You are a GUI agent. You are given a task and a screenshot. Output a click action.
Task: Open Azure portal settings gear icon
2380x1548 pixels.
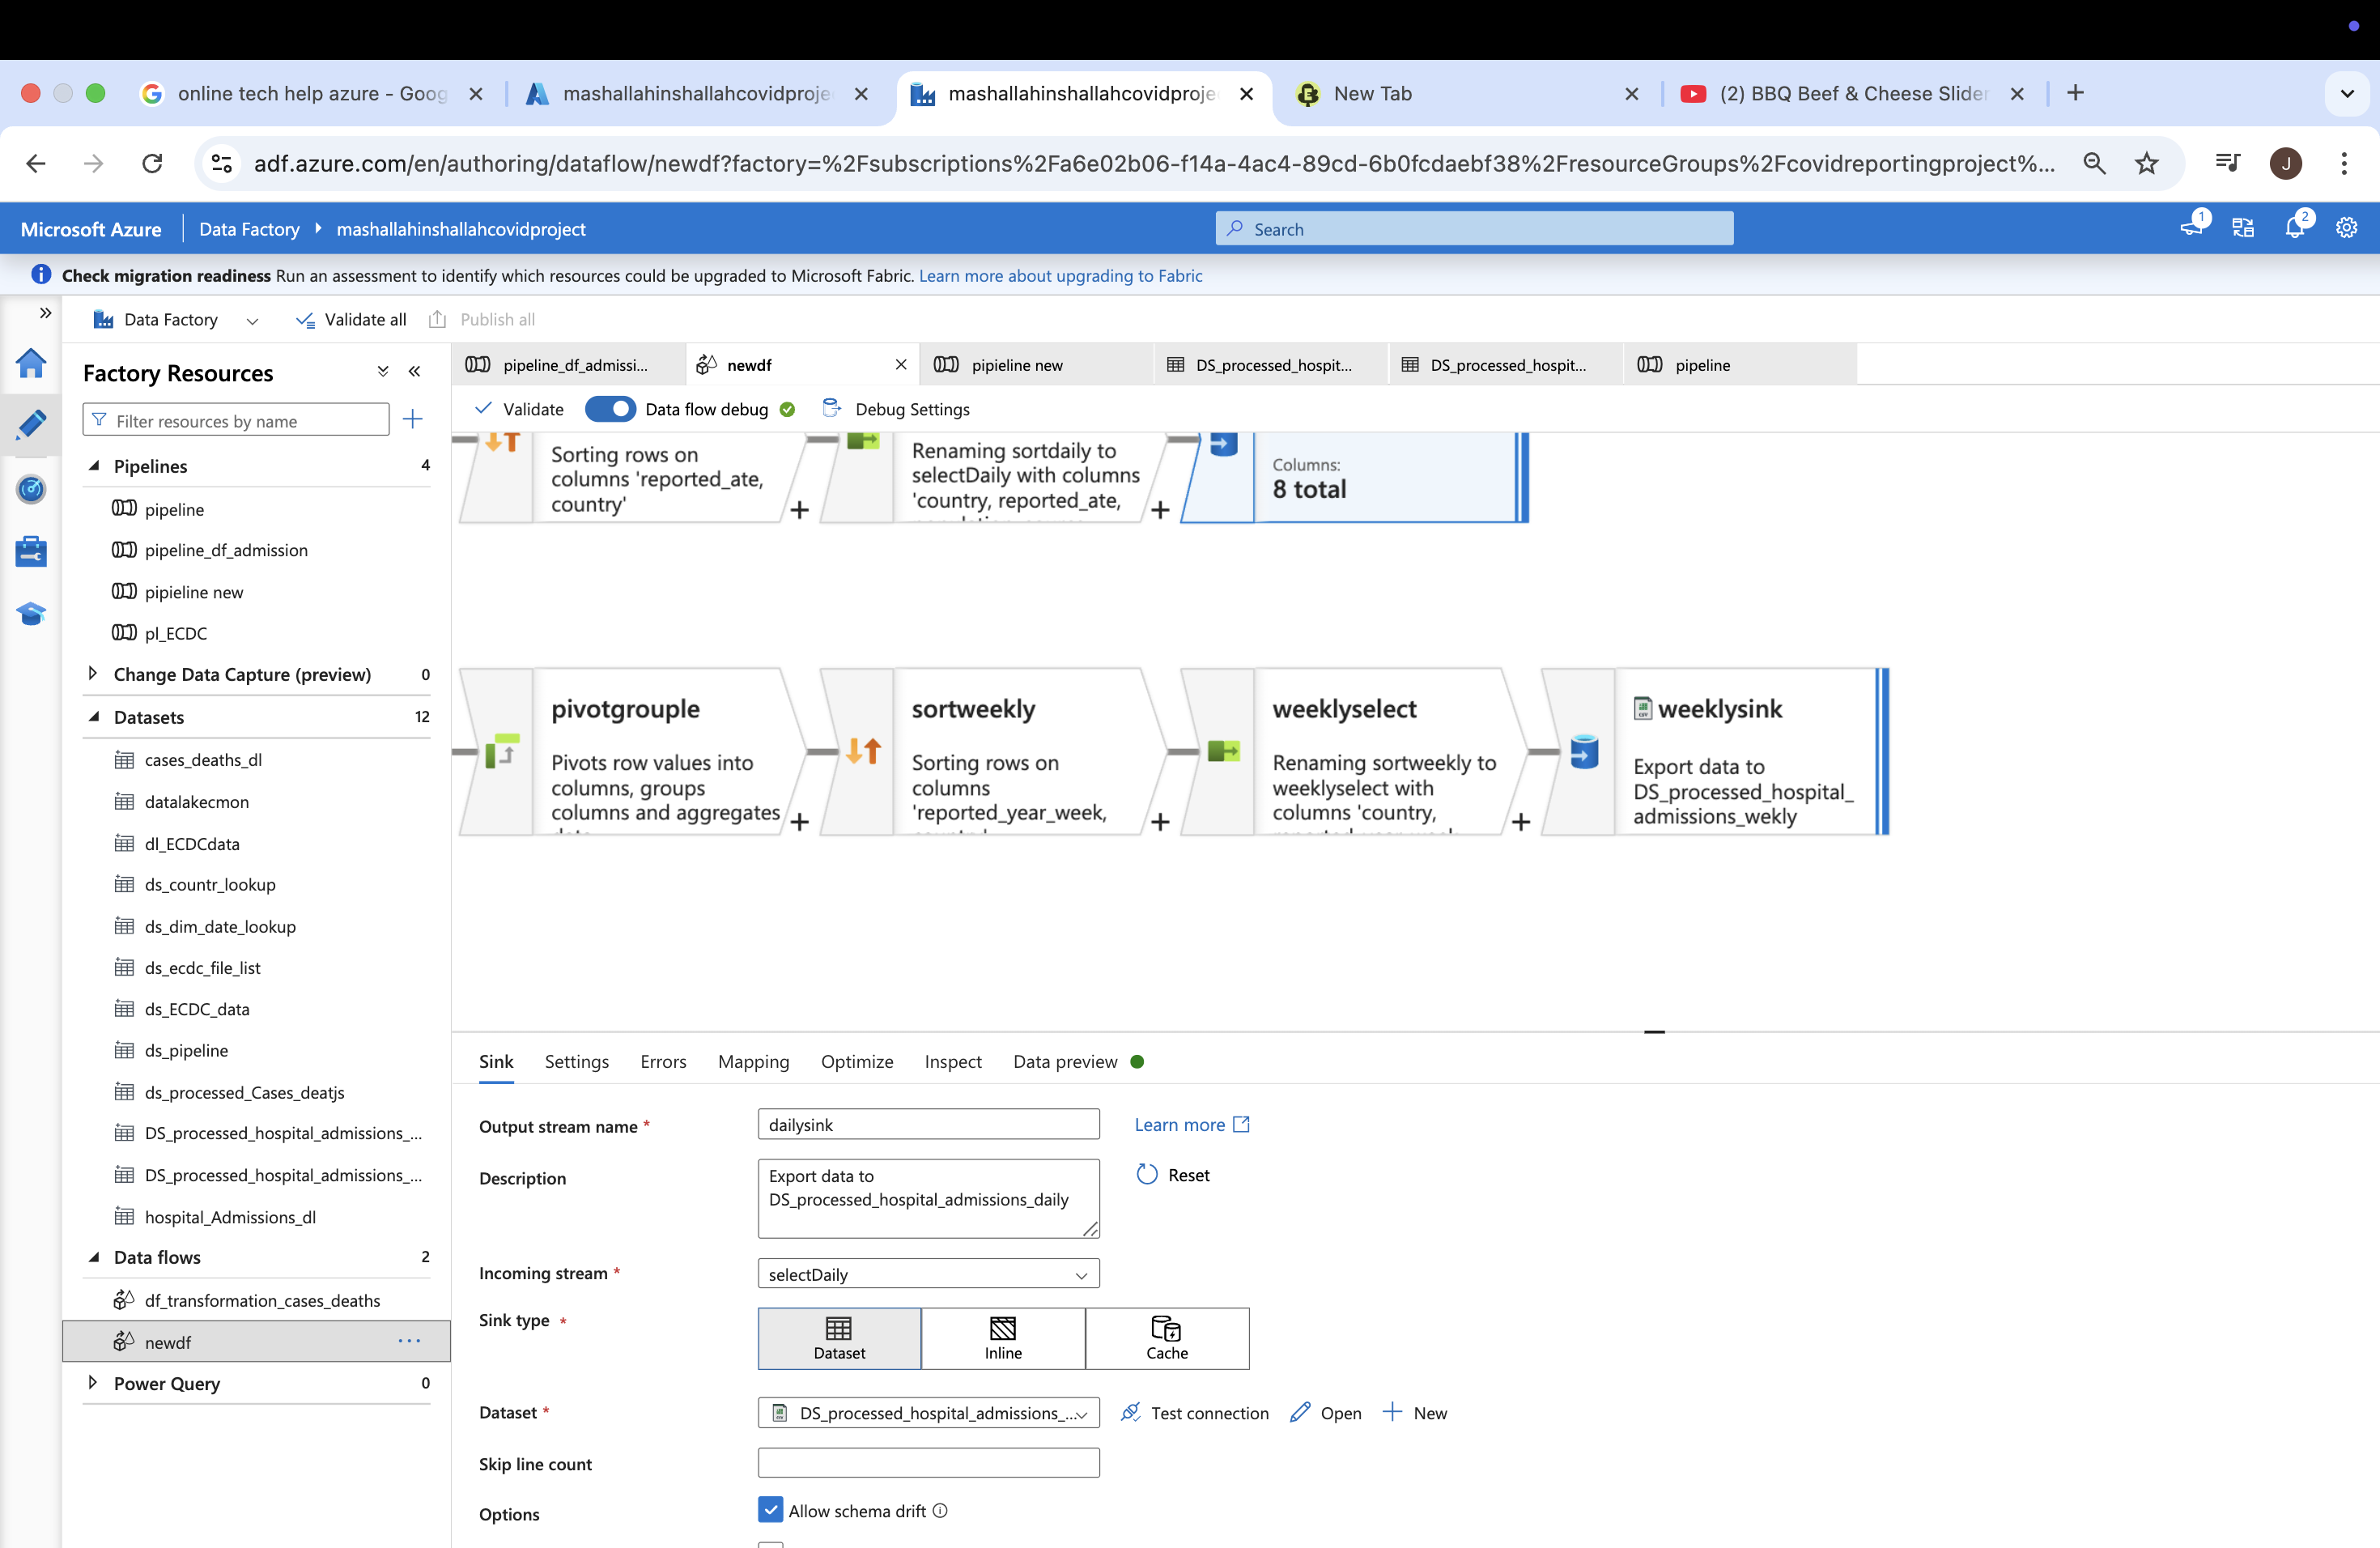coord(2347,227)
